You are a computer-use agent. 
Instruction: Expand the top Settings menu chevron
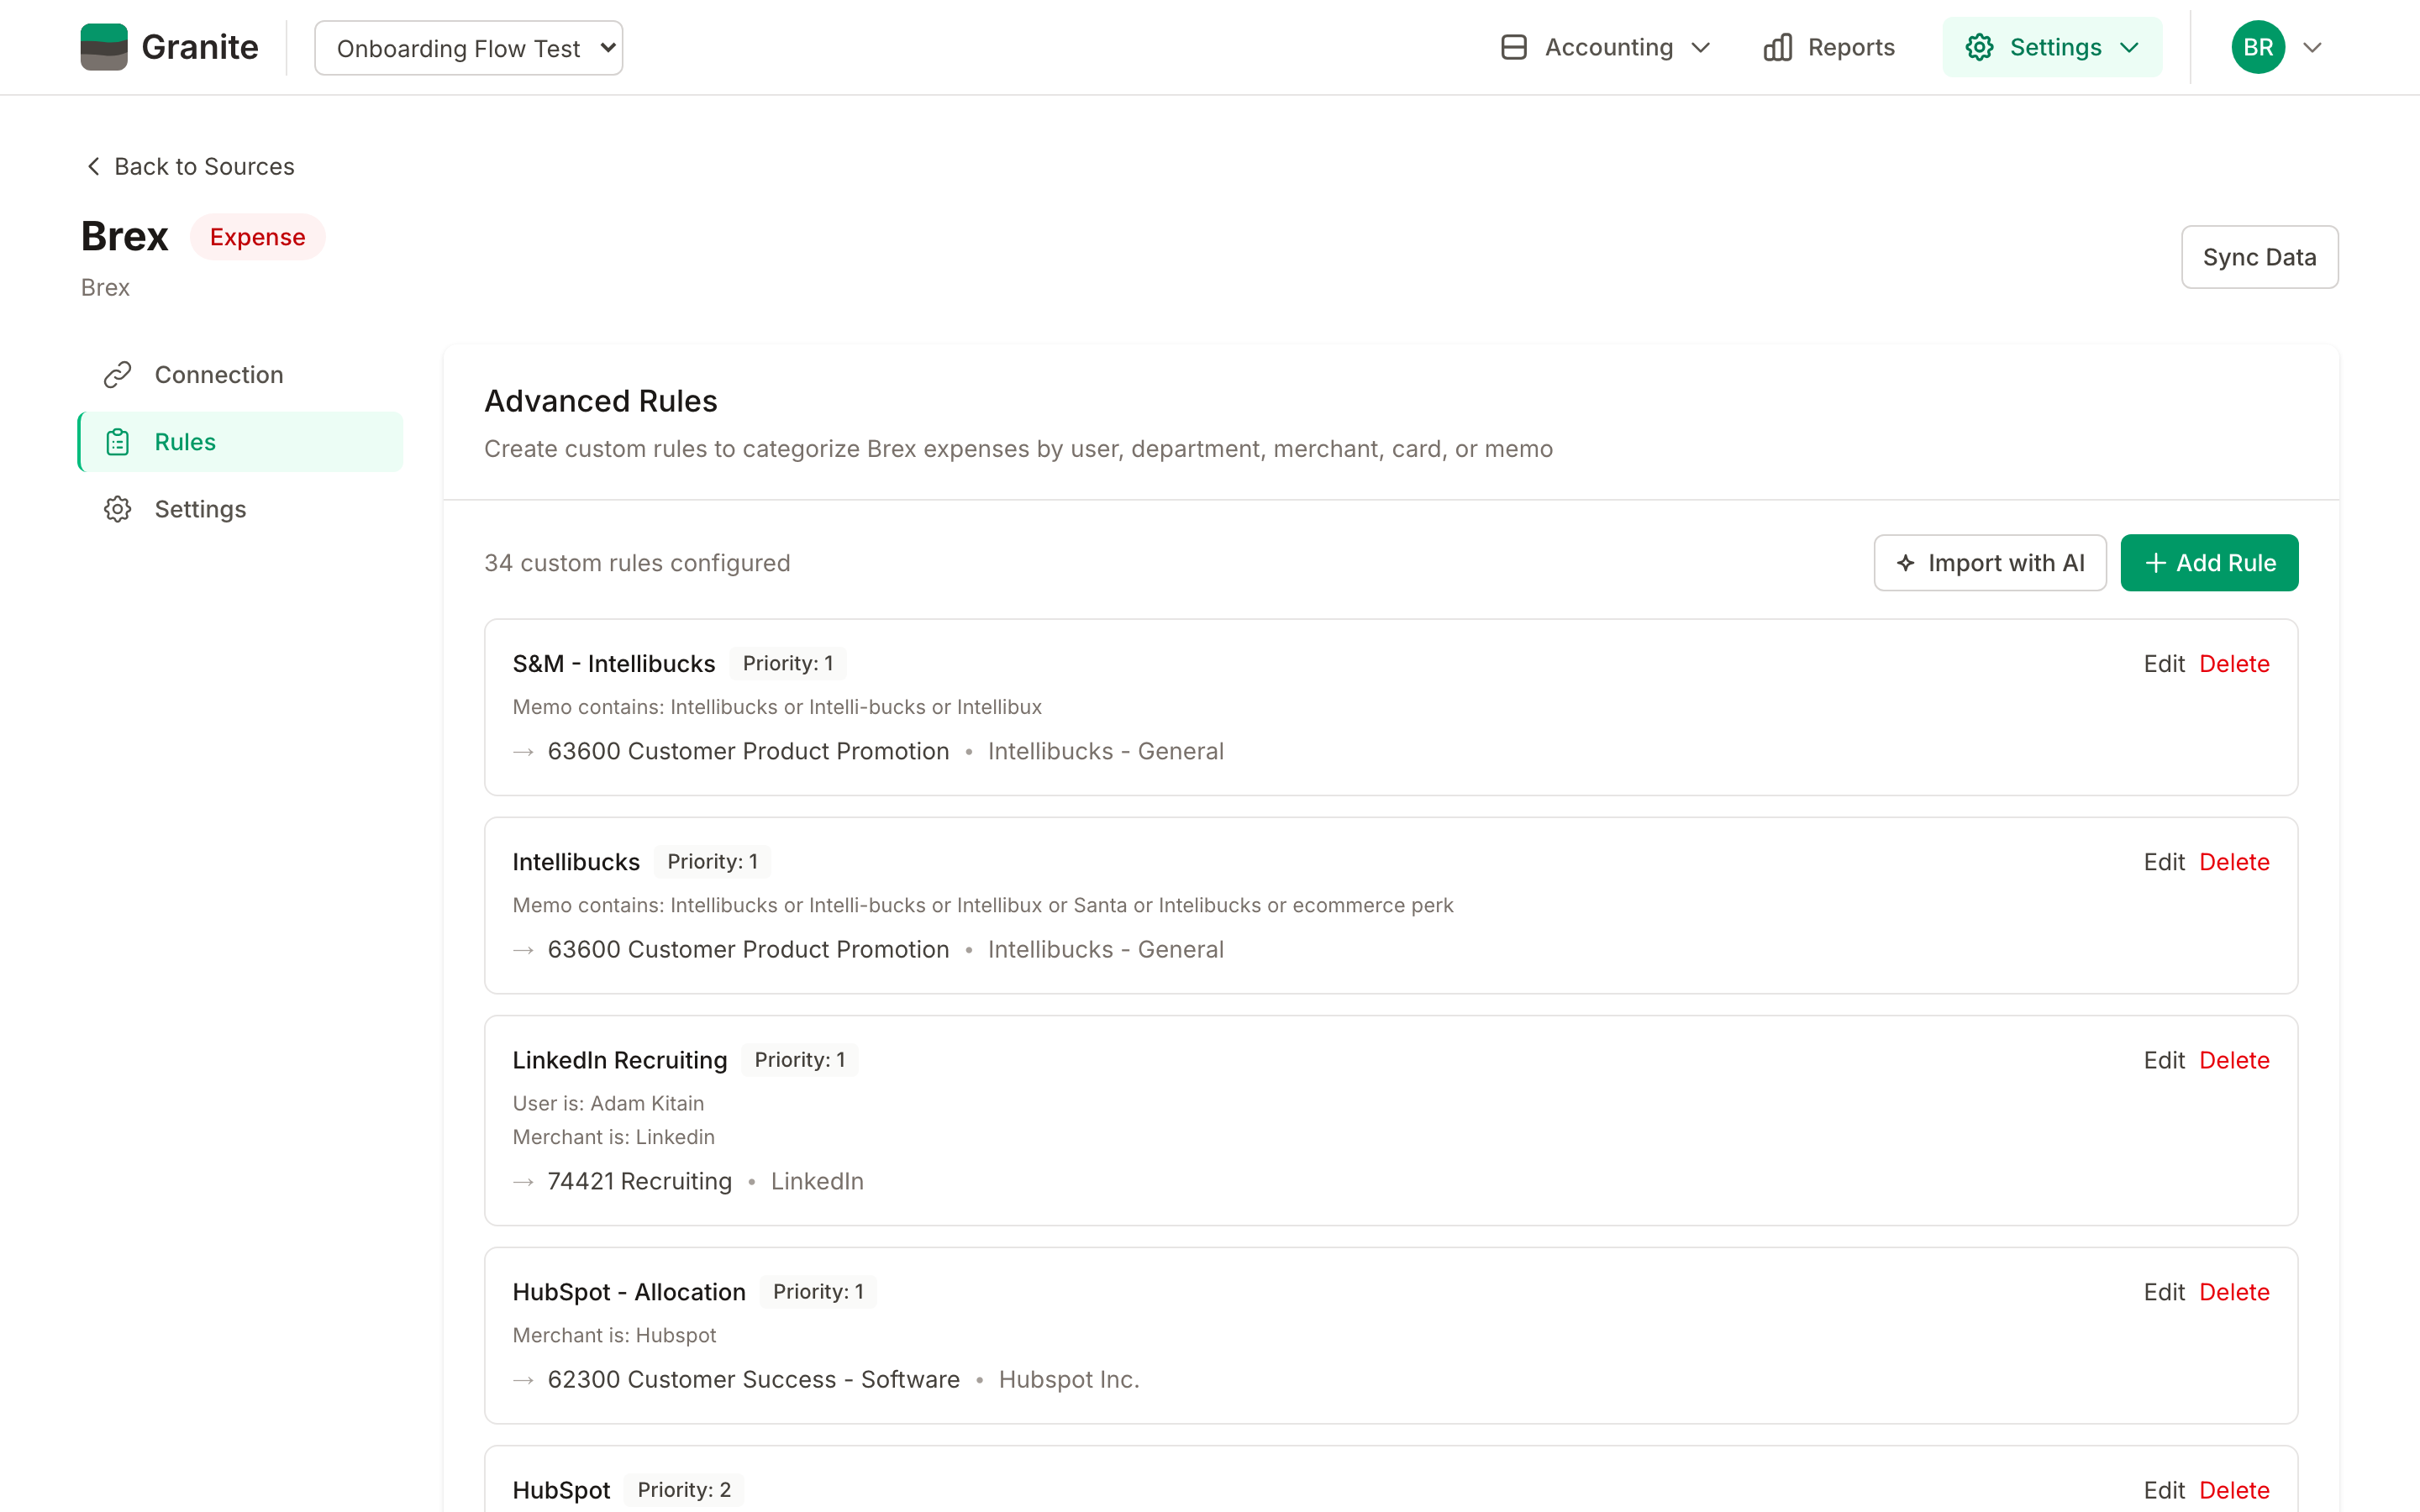(x=2130, y=47)
